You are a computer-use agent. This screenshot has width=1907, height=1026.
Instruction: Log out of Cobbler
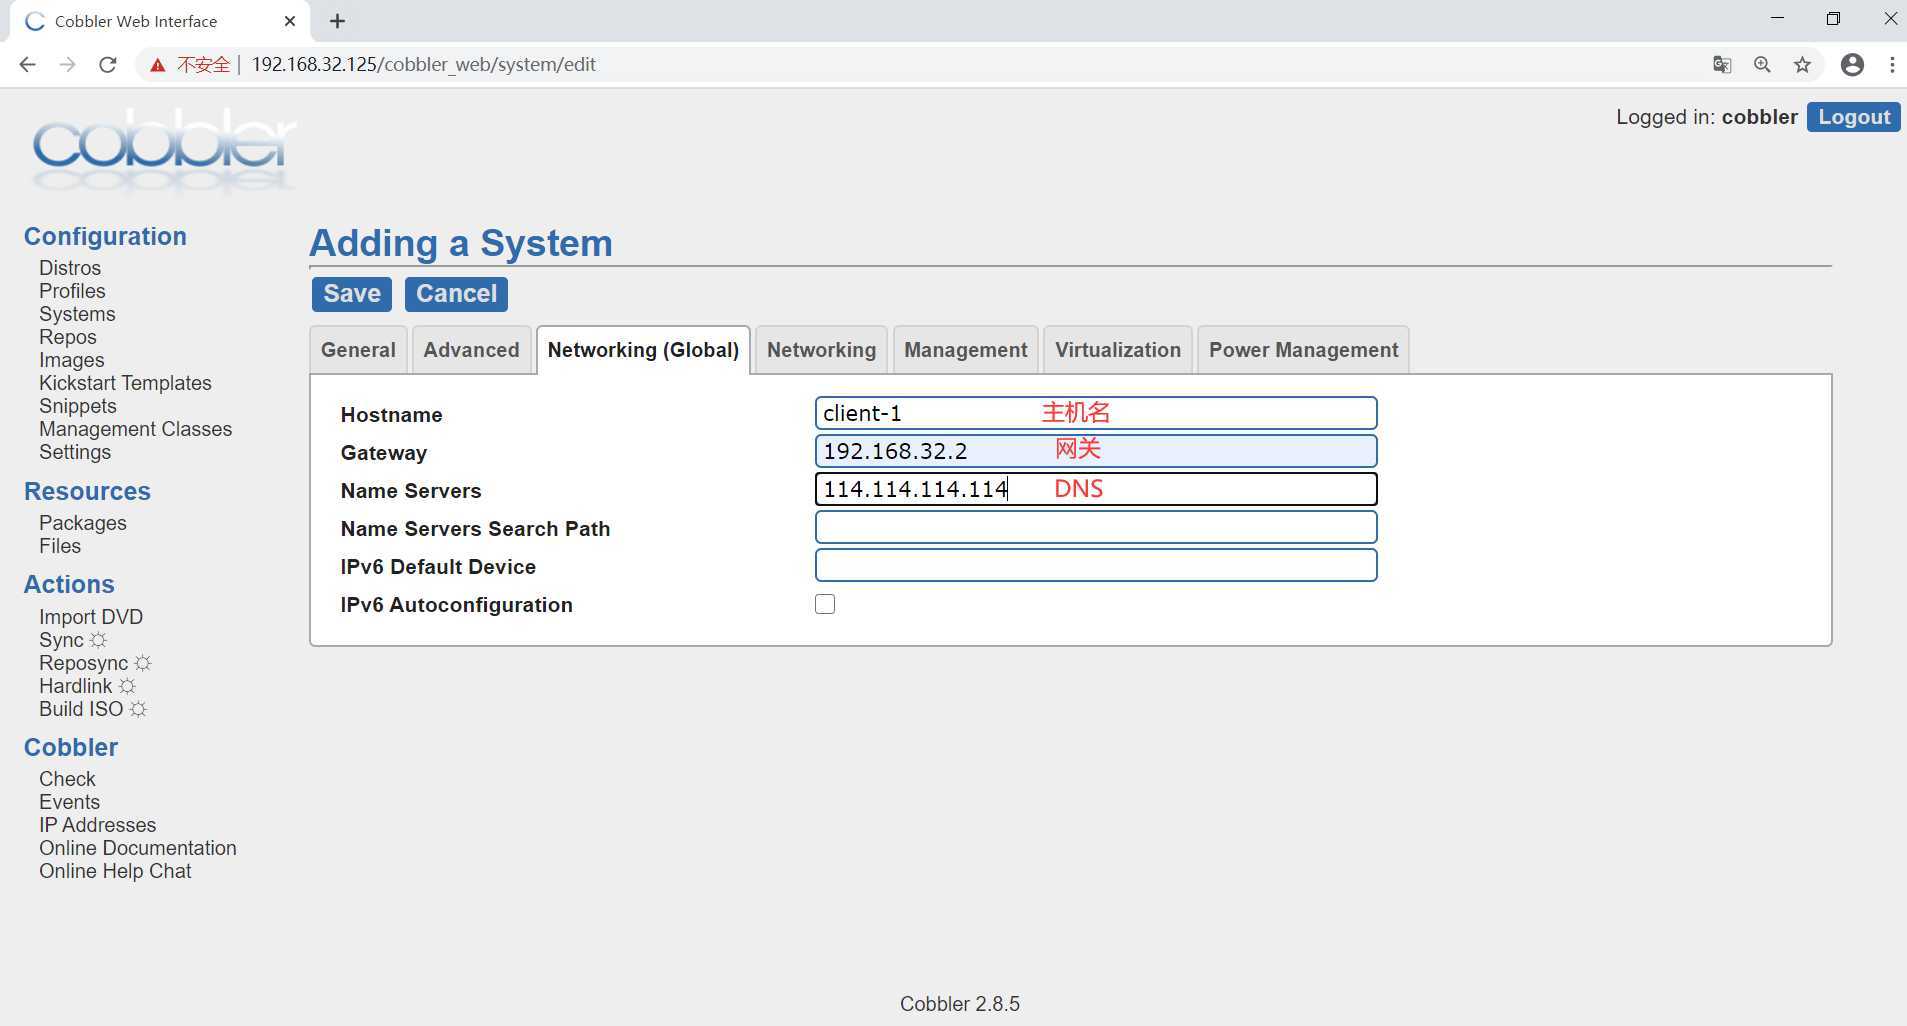tap(1853, 117)
